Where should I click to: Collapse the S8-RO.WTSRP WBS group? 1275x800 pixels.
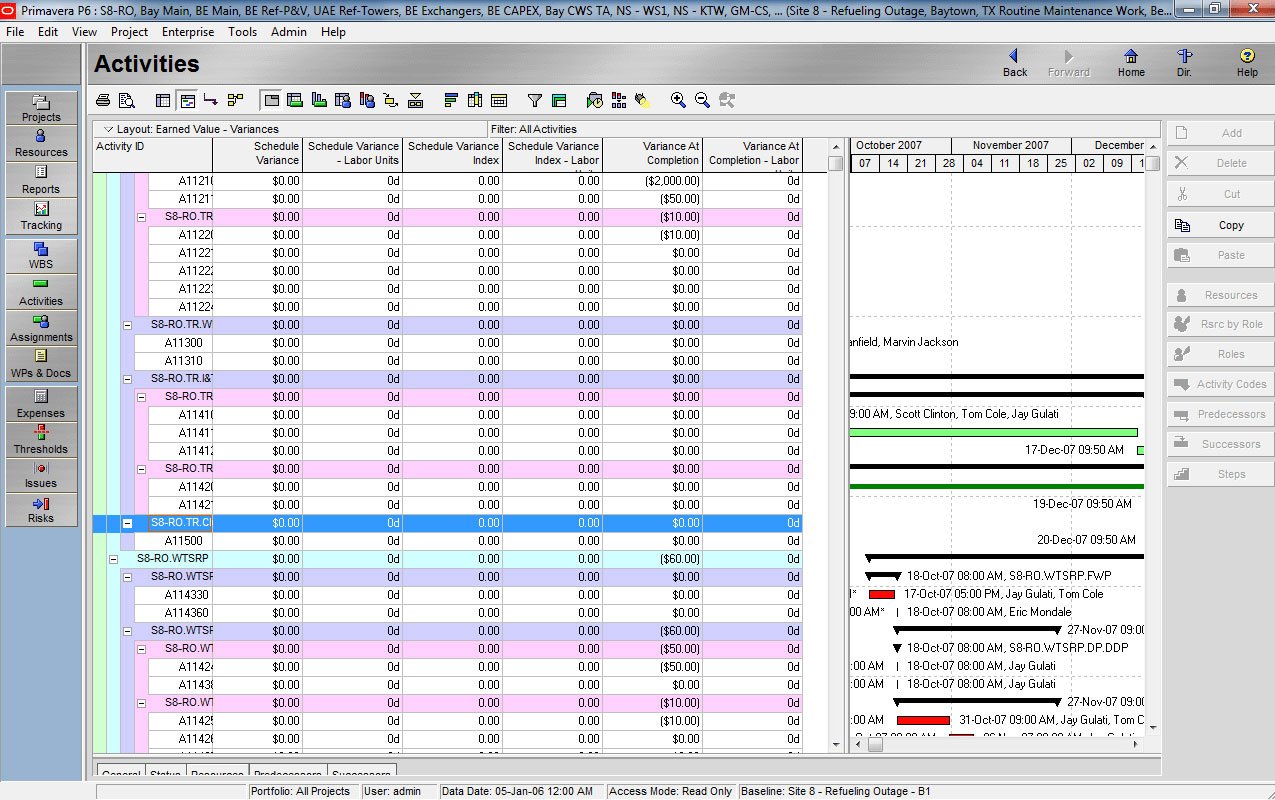tap(114, 559)
